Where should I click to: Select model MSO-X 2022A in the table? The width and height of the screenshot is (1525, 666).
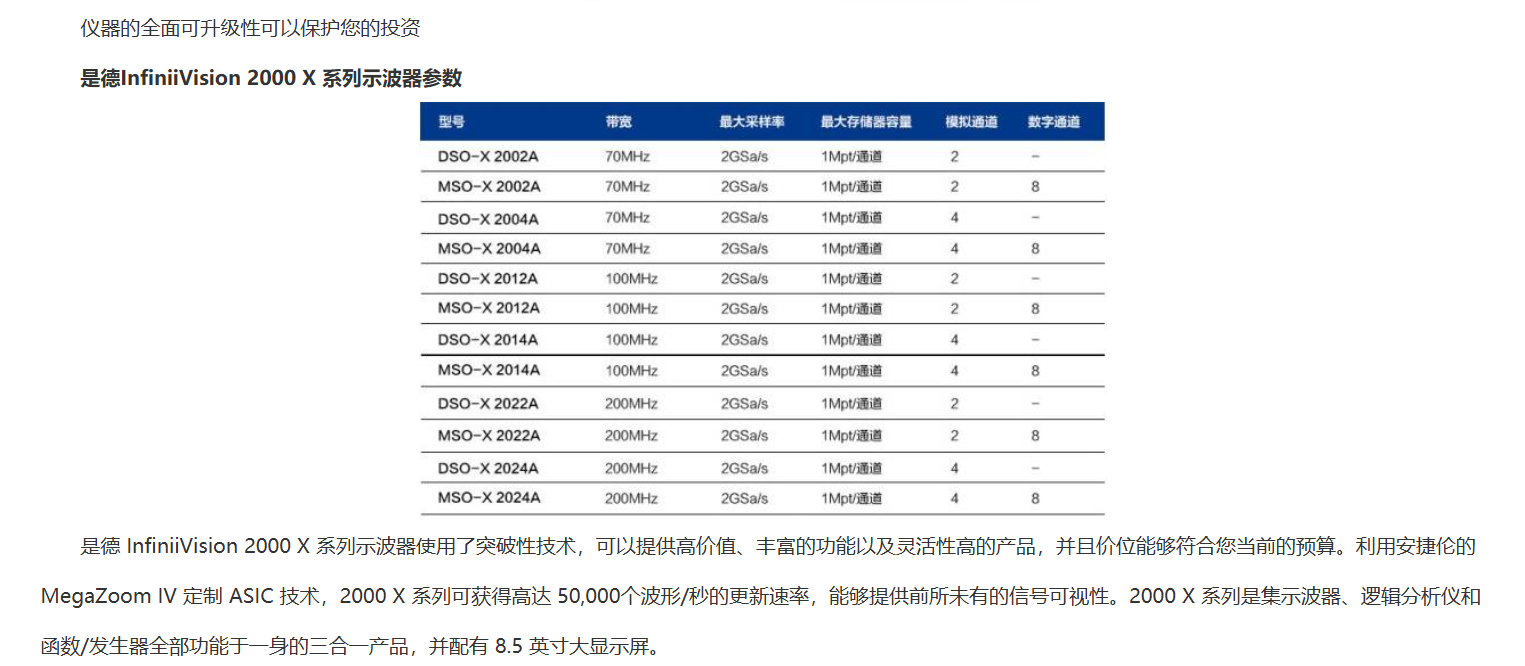489,436
